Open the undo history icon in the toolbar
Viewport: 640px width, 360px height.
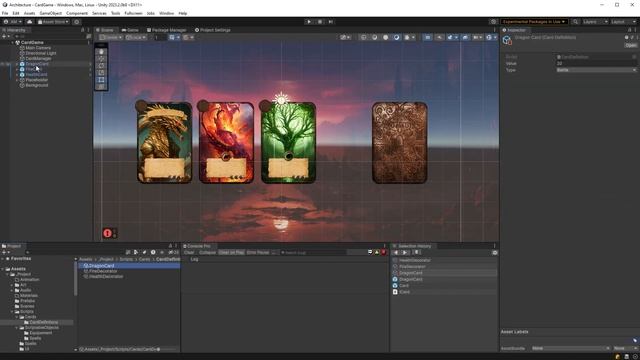click(493, 22)
